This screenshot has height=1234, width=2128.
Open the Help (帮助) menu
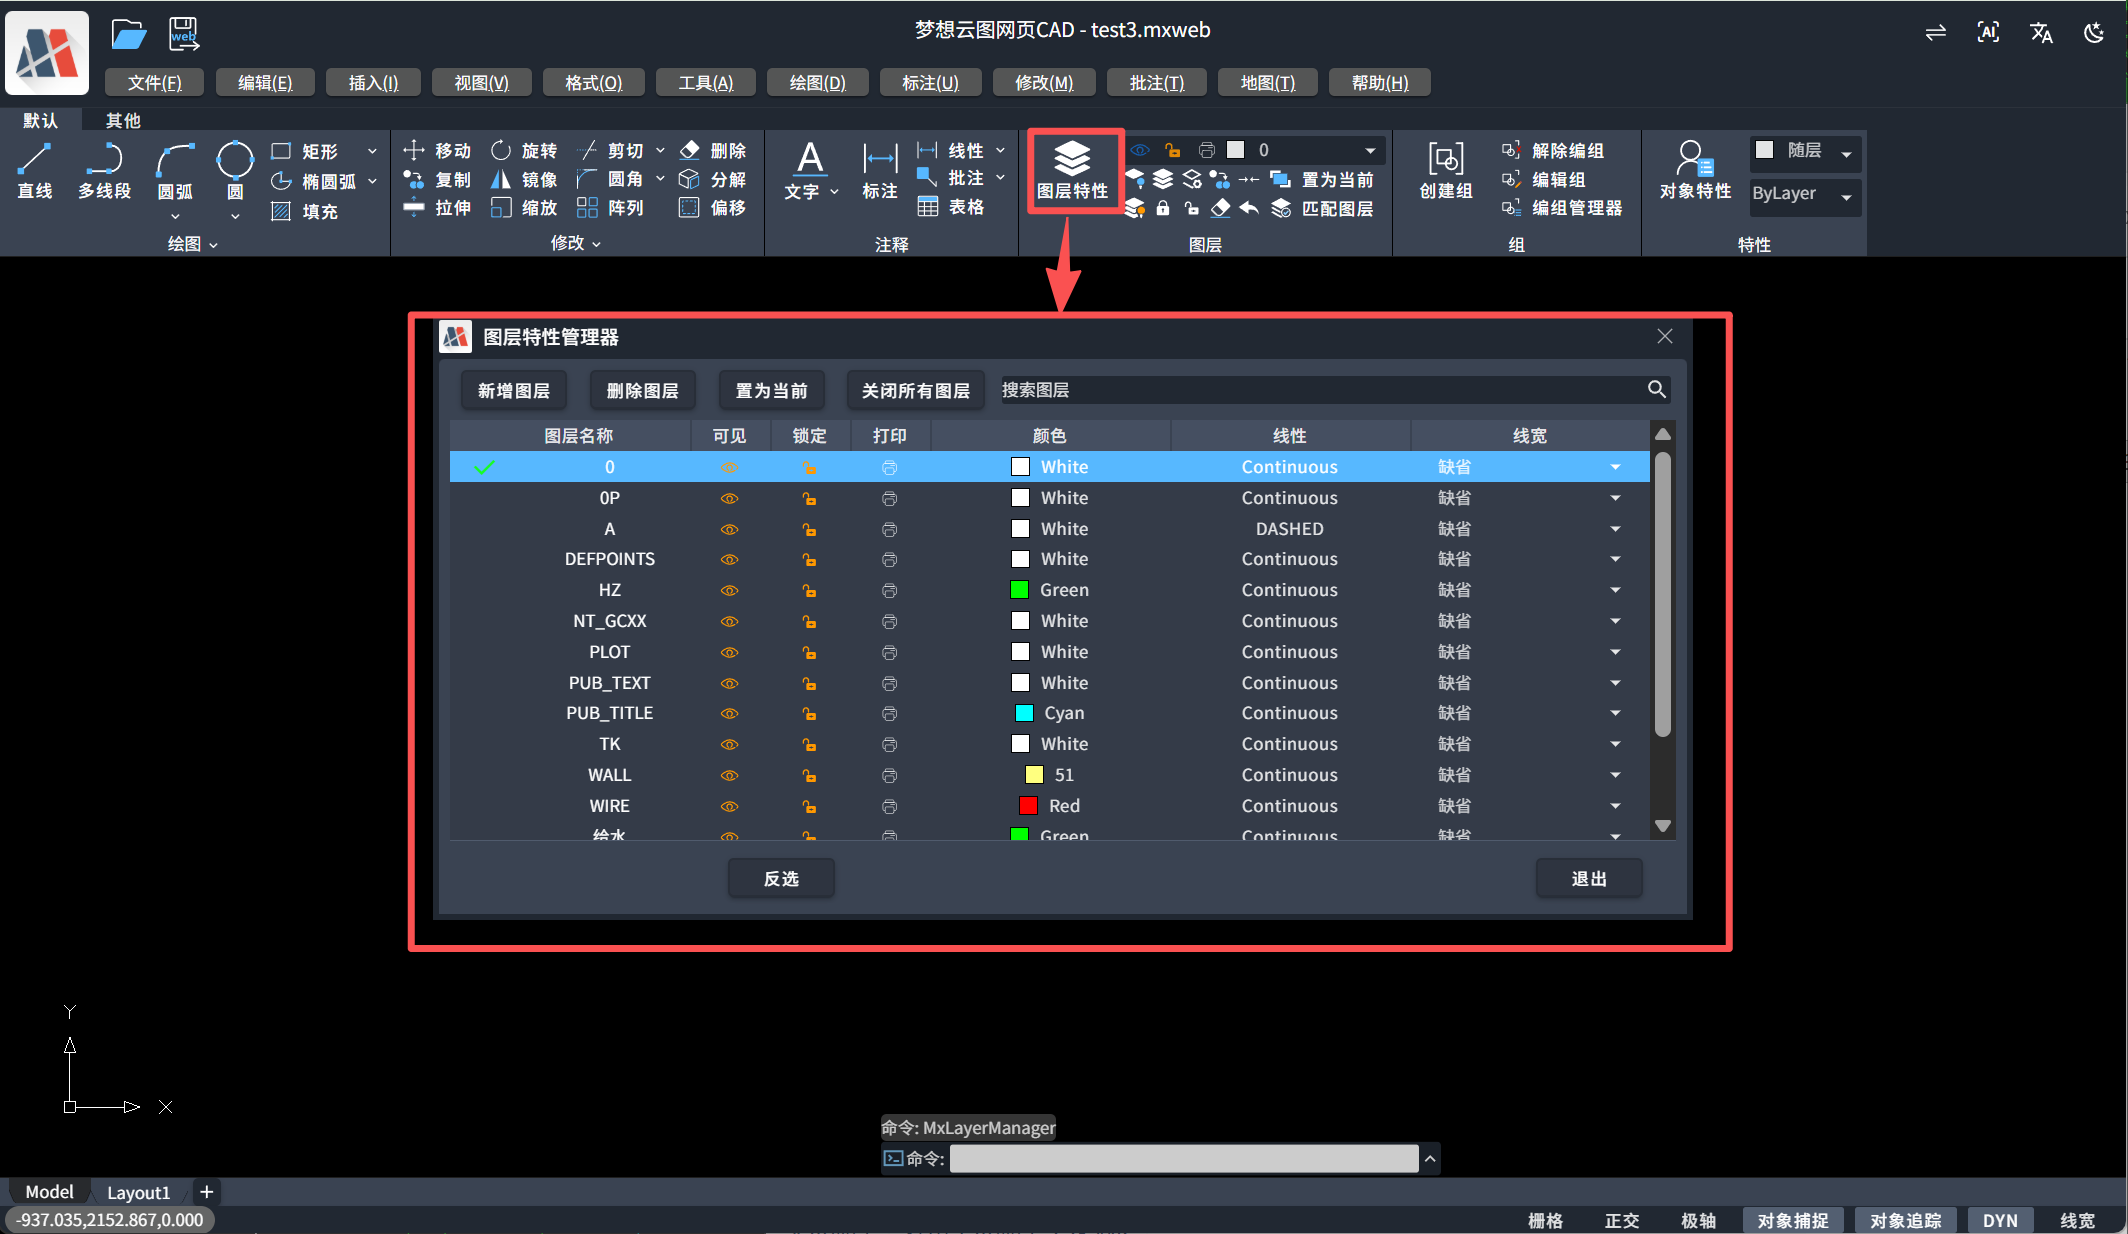coord(1380,82)
